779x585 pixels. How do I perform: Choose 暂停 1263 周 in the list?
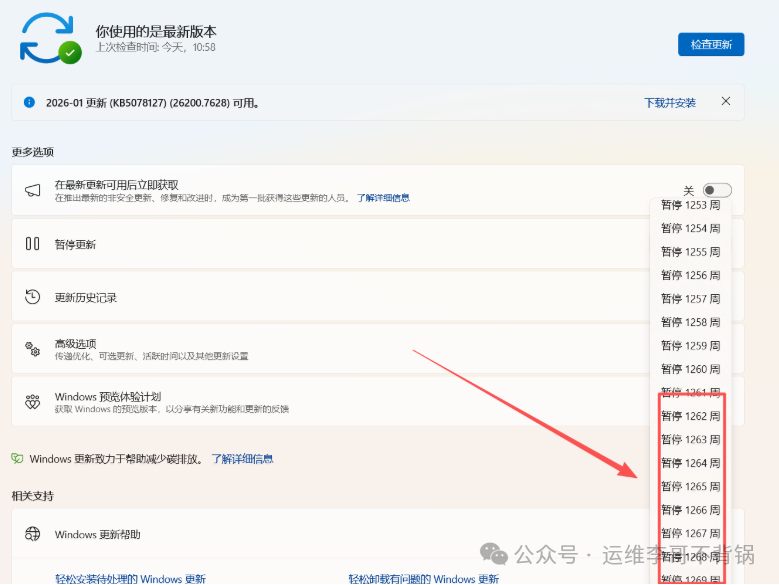coord(691,439)
